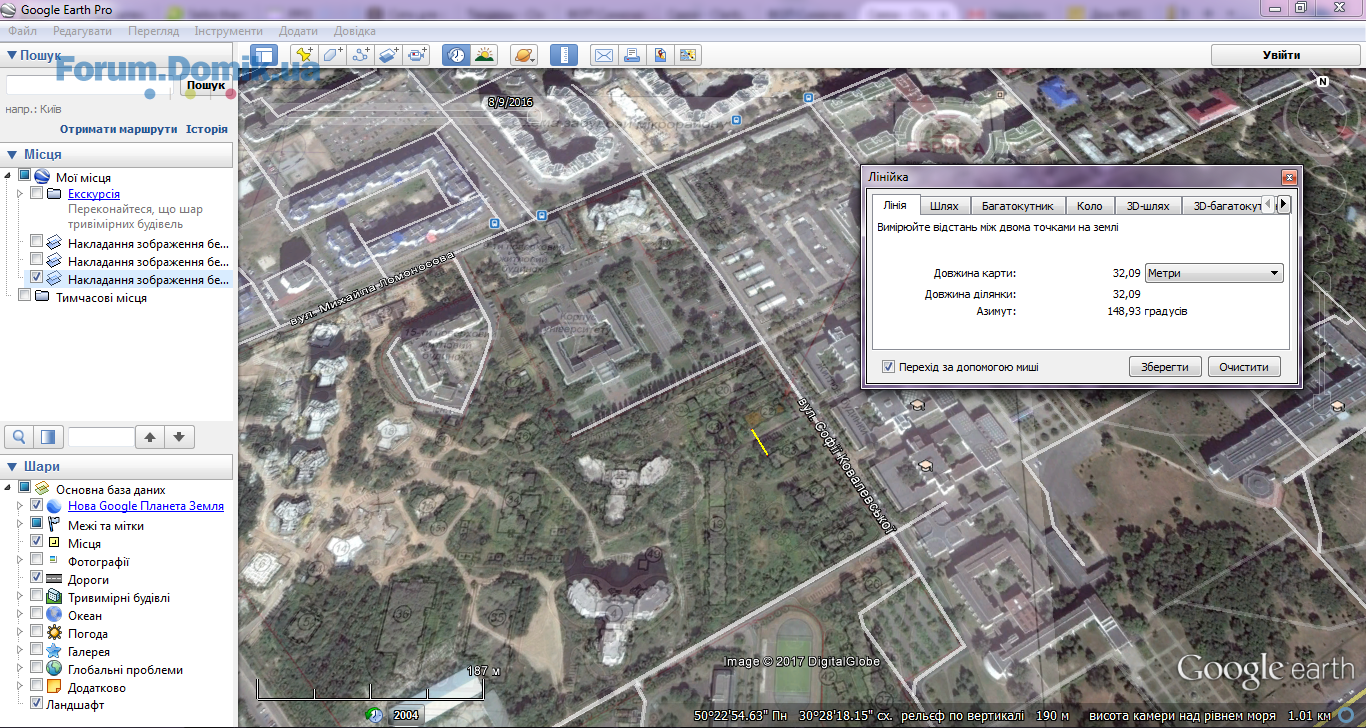
Task: Click the Print icon in toolbar
Action: [x=632, y=55]
